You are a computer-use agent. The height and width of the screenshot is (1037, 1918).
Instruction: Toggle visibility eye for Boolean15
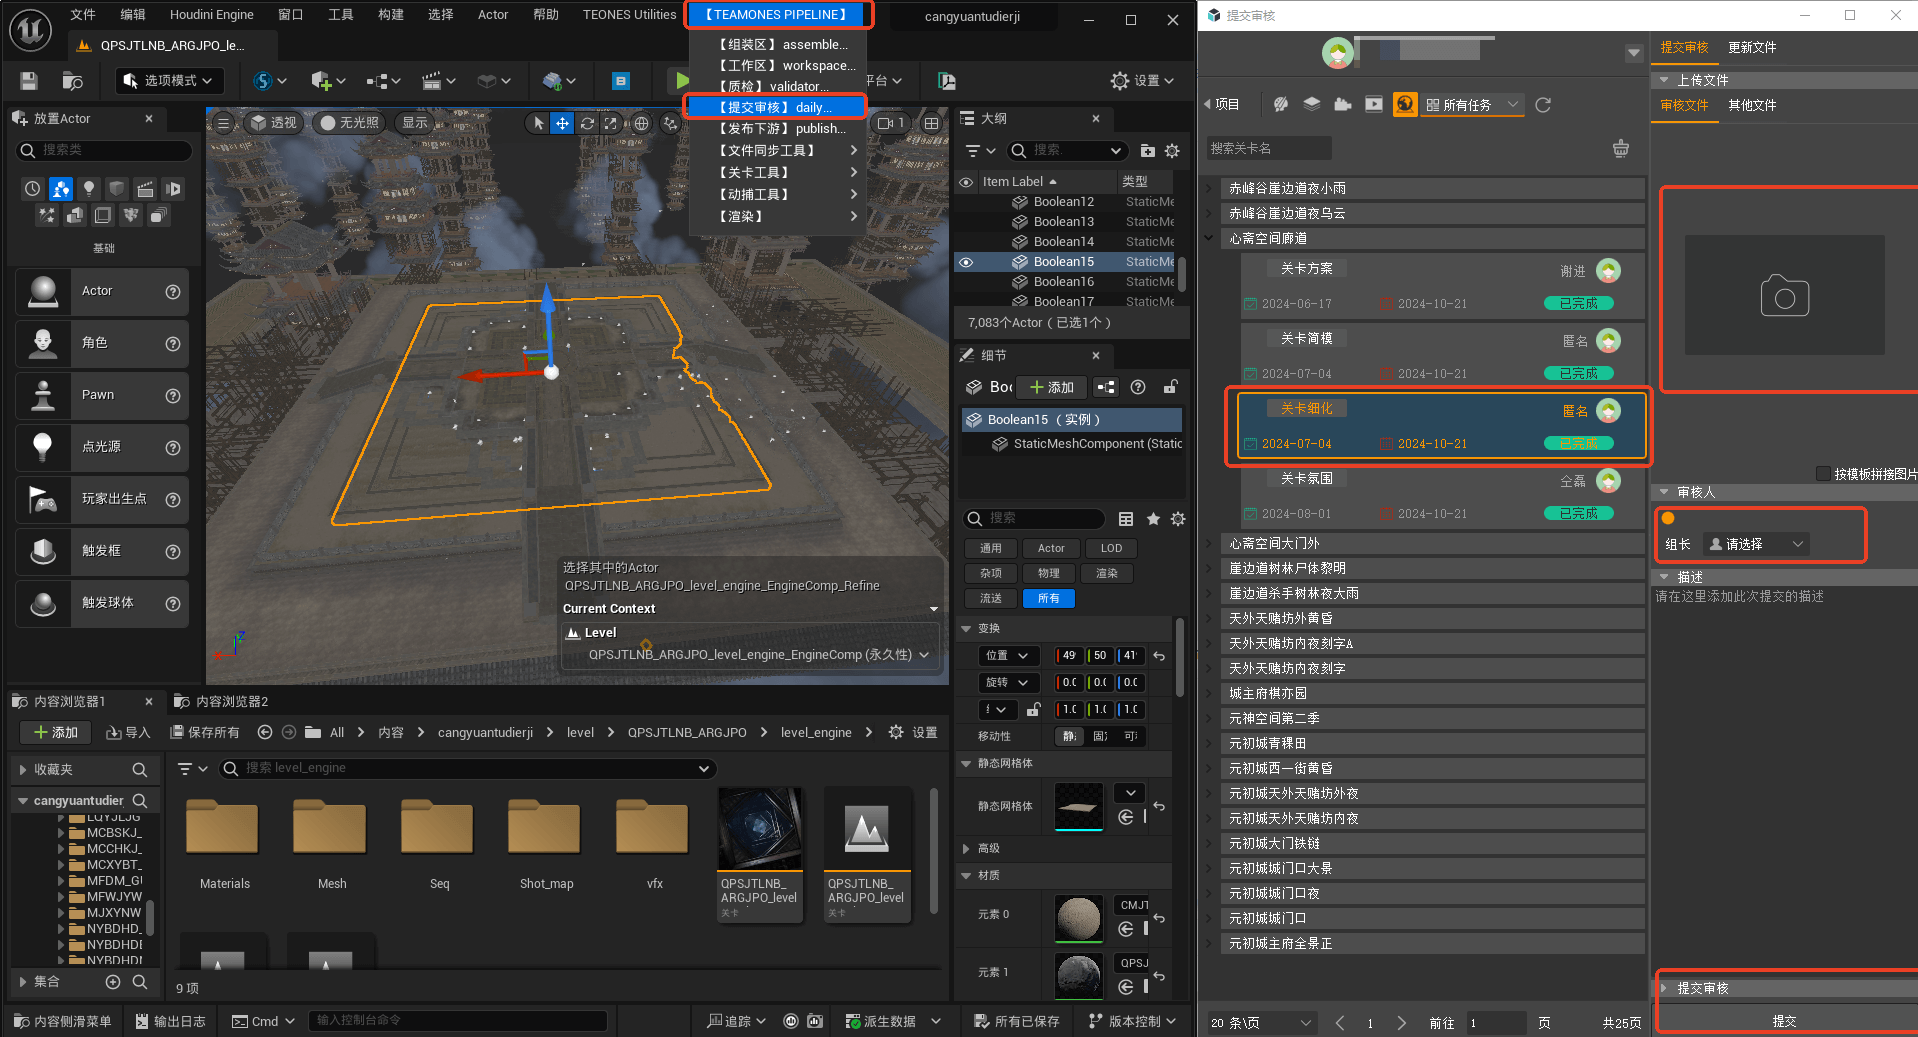(966, 262)
